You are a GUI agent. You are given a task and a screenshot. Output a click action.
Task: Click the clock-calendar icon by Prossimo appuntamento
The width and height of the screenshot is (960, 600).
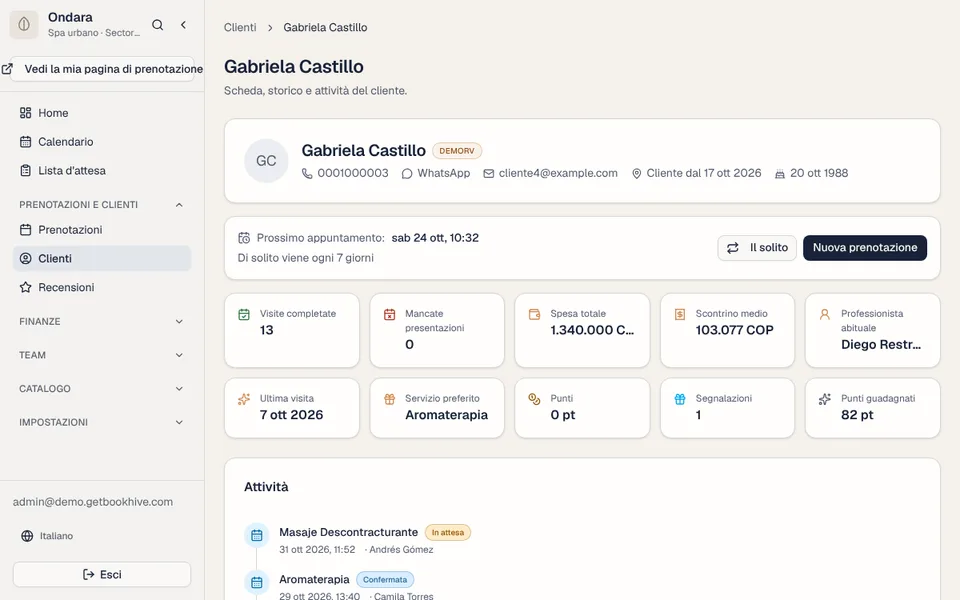tap(244, 238)
